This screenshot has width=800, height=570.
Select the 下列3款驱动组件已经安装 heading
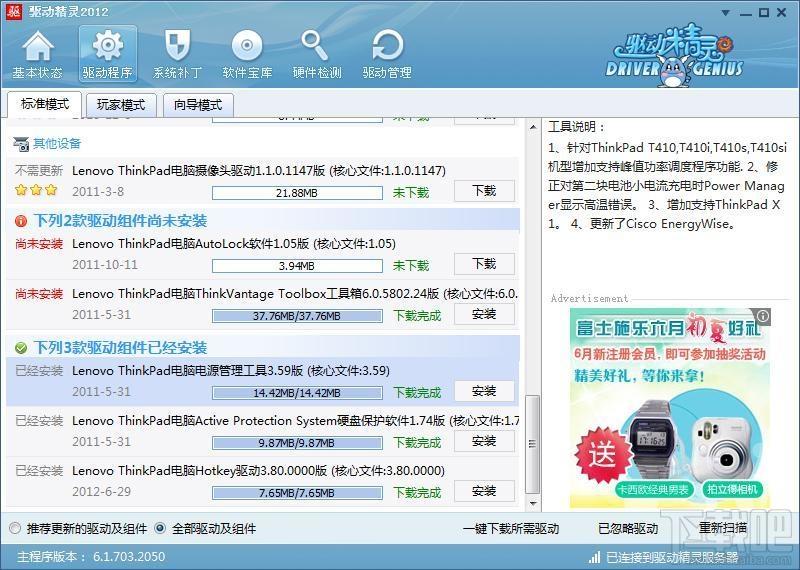tap(120, 348)
